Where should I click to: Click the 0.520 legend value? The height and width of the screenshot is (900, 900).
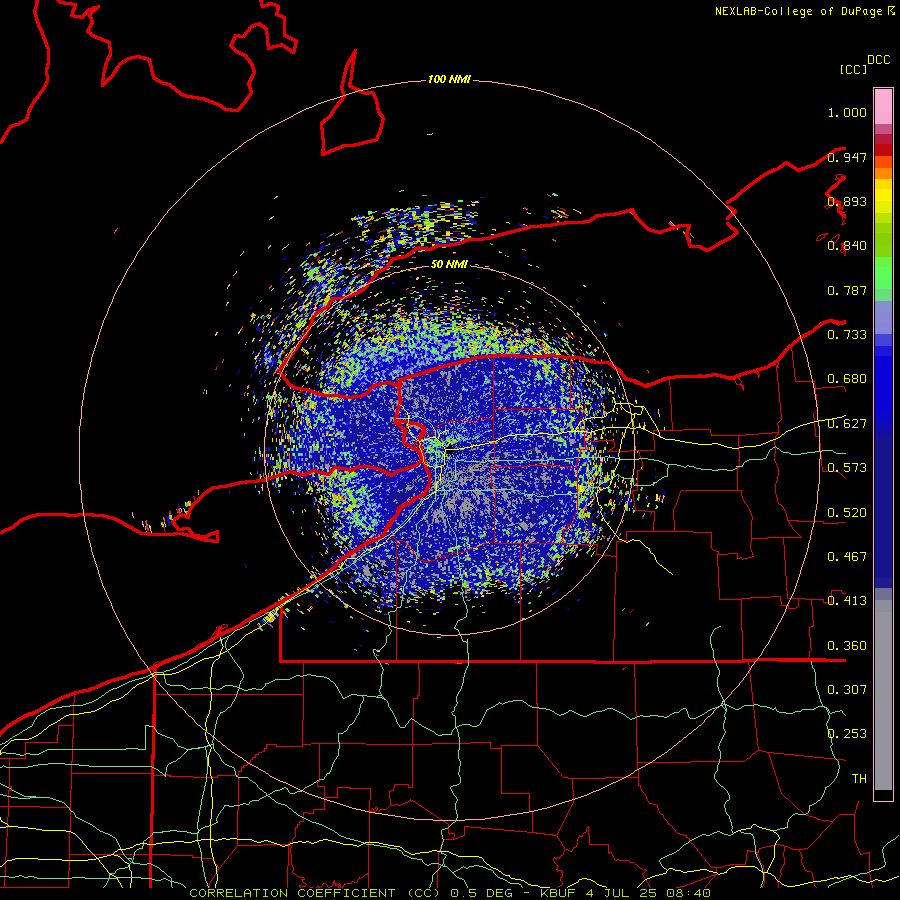pos(847,513)
